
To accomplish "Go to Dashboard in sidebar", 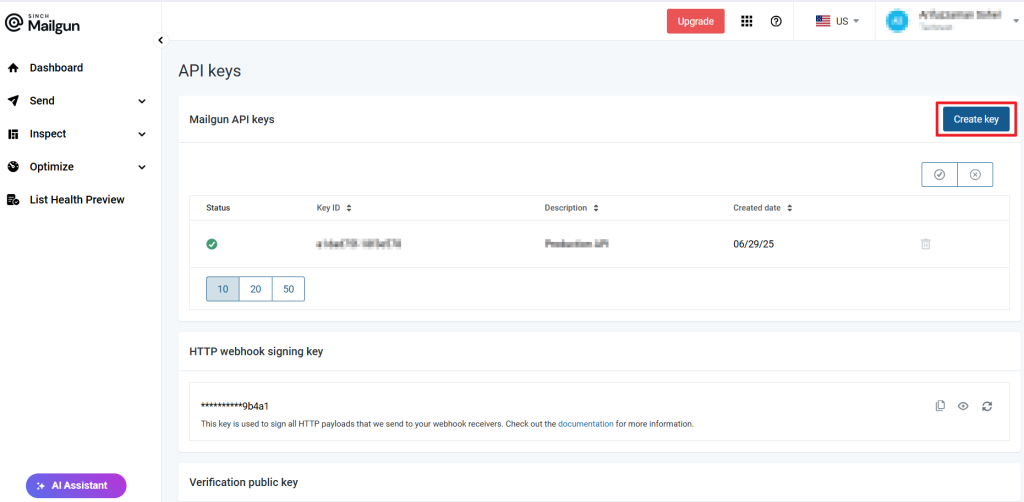I will point(56,68).
